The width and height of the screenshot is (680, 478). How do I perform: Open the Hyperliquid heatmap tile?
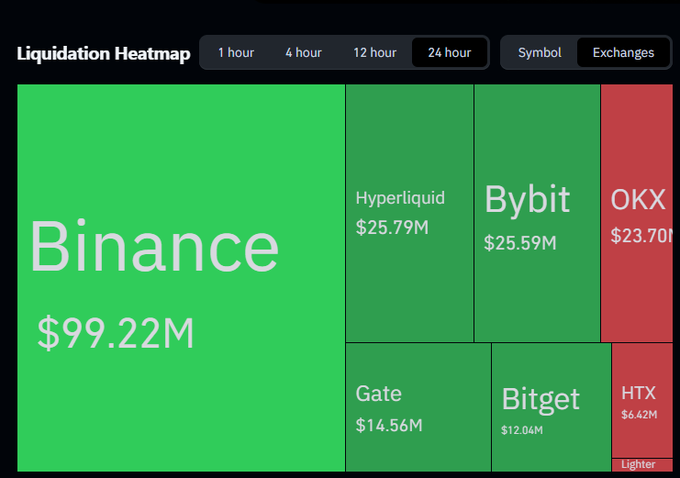(409, 213)
